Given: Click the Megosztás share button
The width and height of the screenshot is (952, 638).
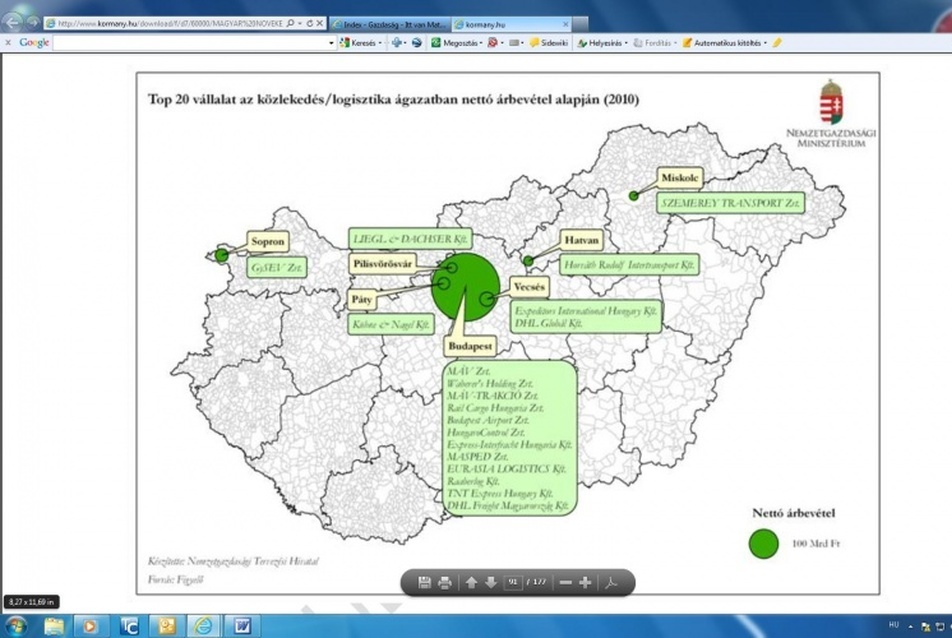Looking at the screenshot, I should coord(455,43).
